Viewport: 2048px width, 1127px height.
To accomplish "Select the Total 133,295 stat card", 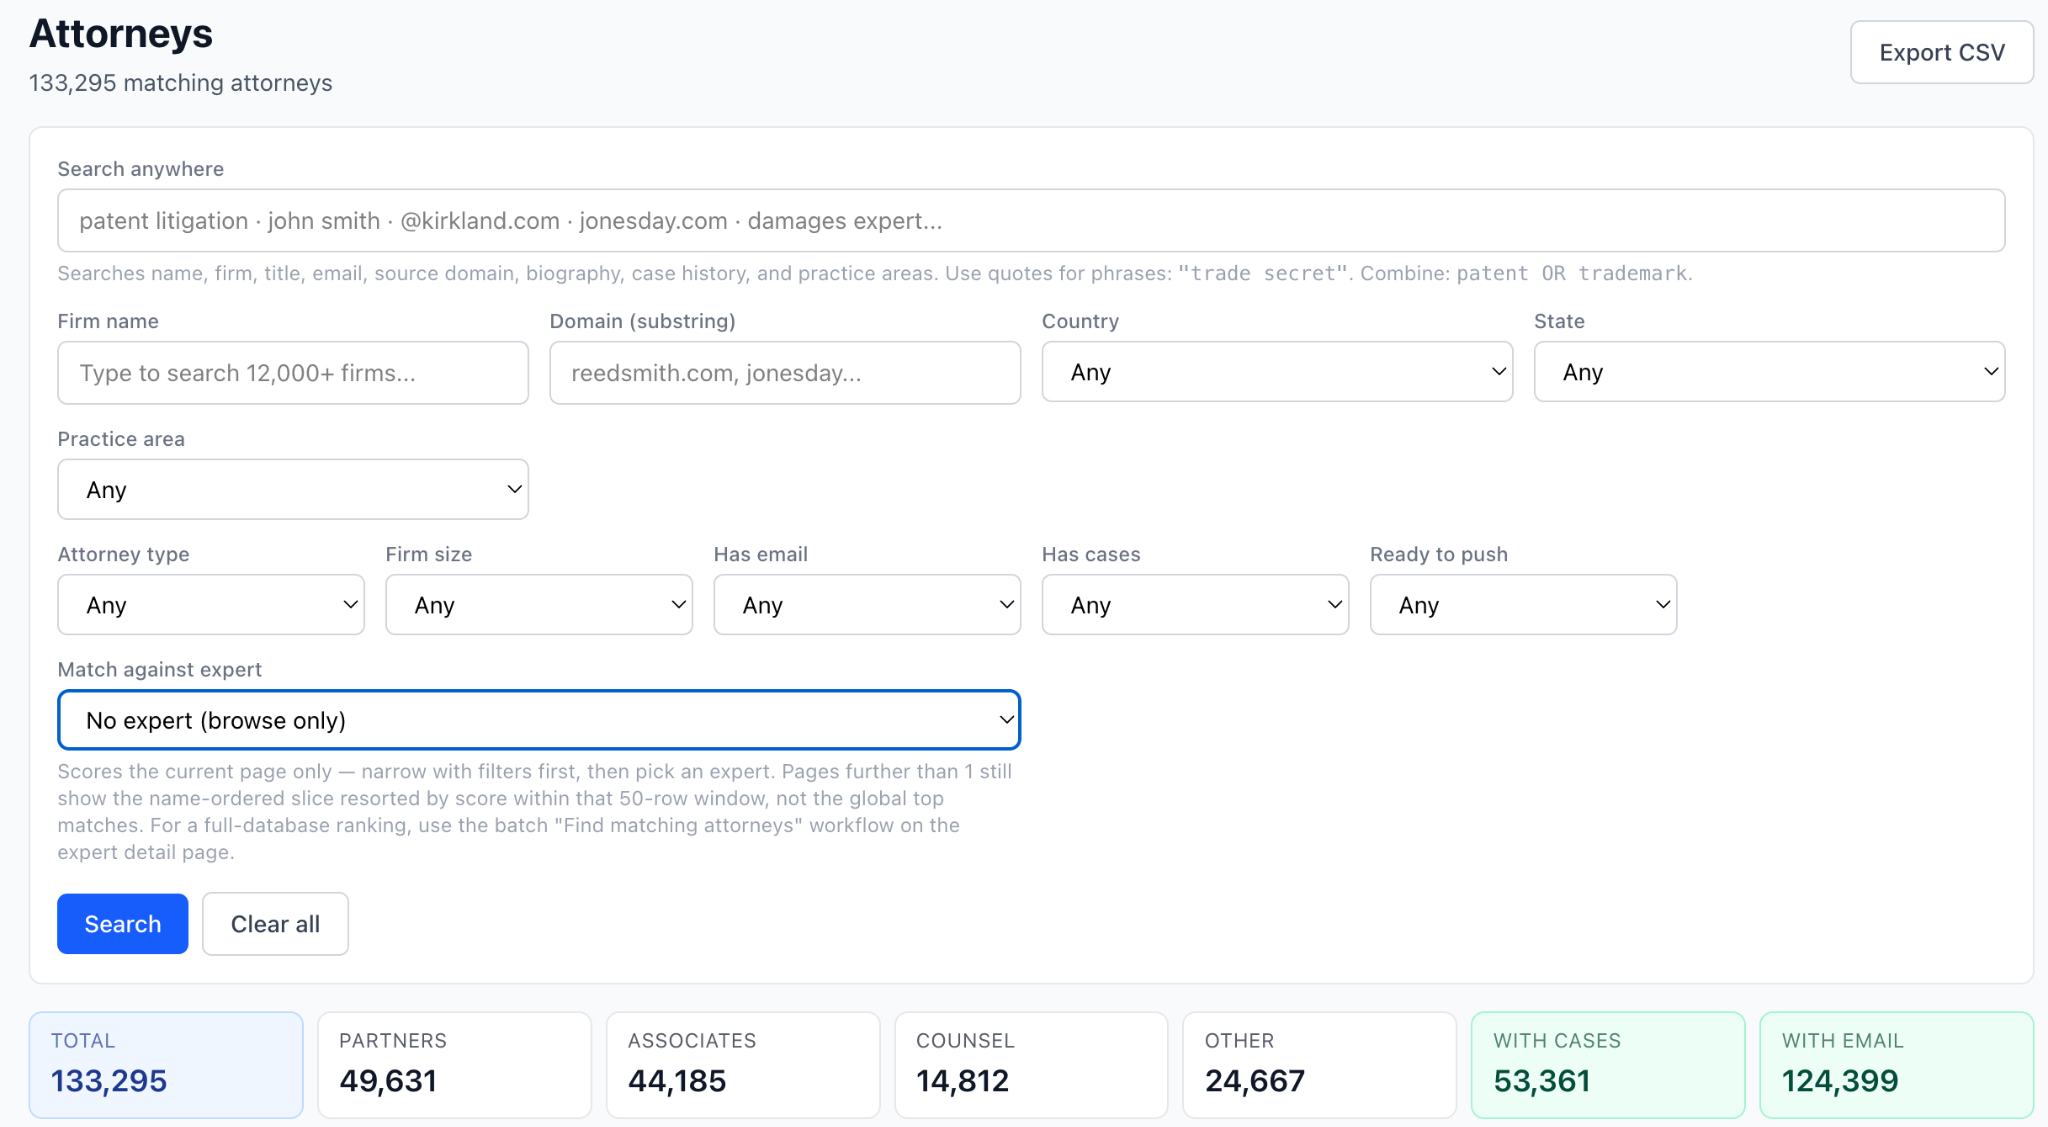I will coord(166,1065).
